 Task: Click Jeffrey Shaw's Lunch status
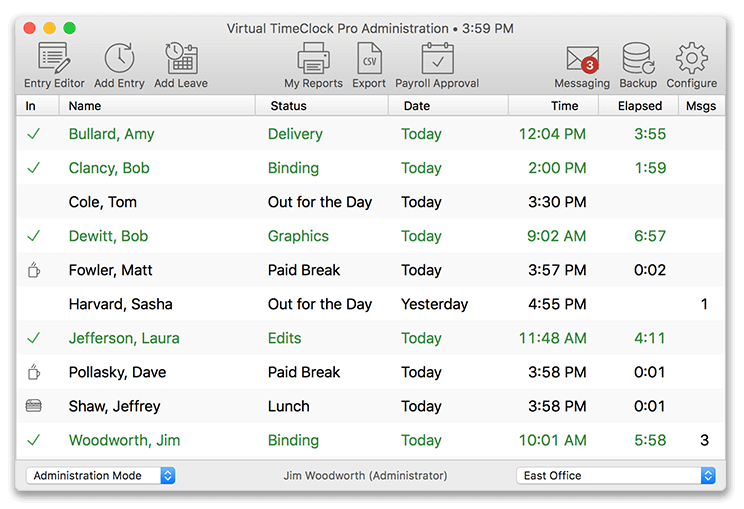(x=288, y=406)
